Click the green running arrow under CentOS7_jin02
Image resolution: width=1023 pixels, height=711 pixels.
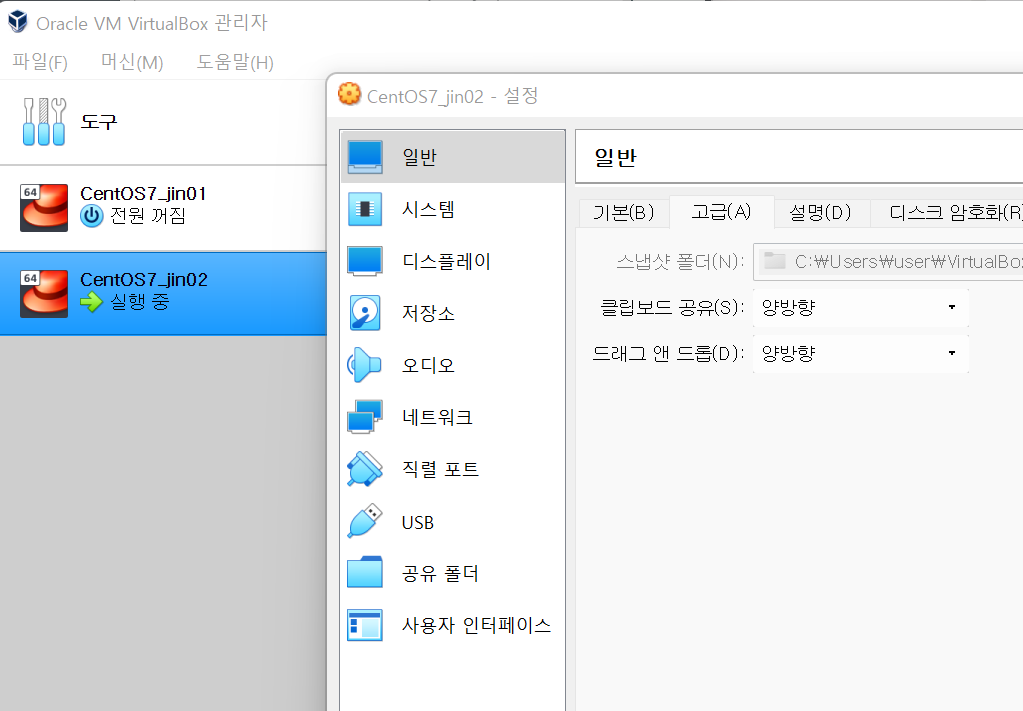coord(92,302)
